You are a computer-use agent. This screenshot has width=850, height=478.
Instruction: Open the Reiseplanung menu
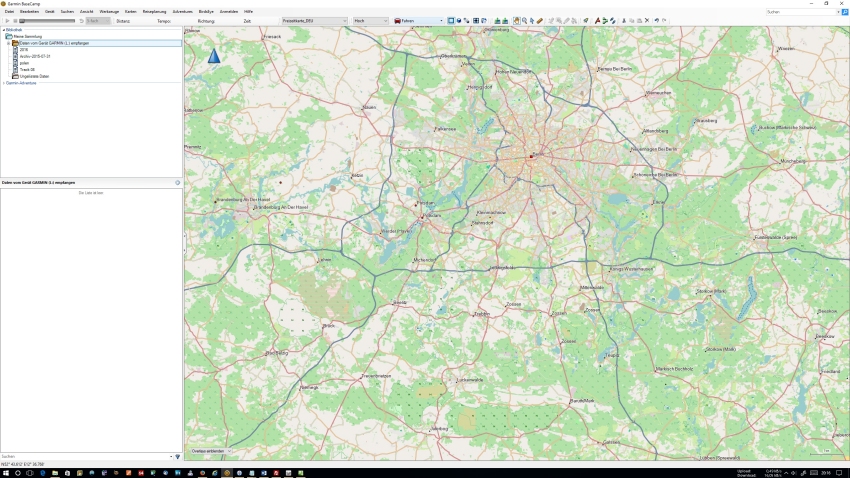(x=154, y=11)
